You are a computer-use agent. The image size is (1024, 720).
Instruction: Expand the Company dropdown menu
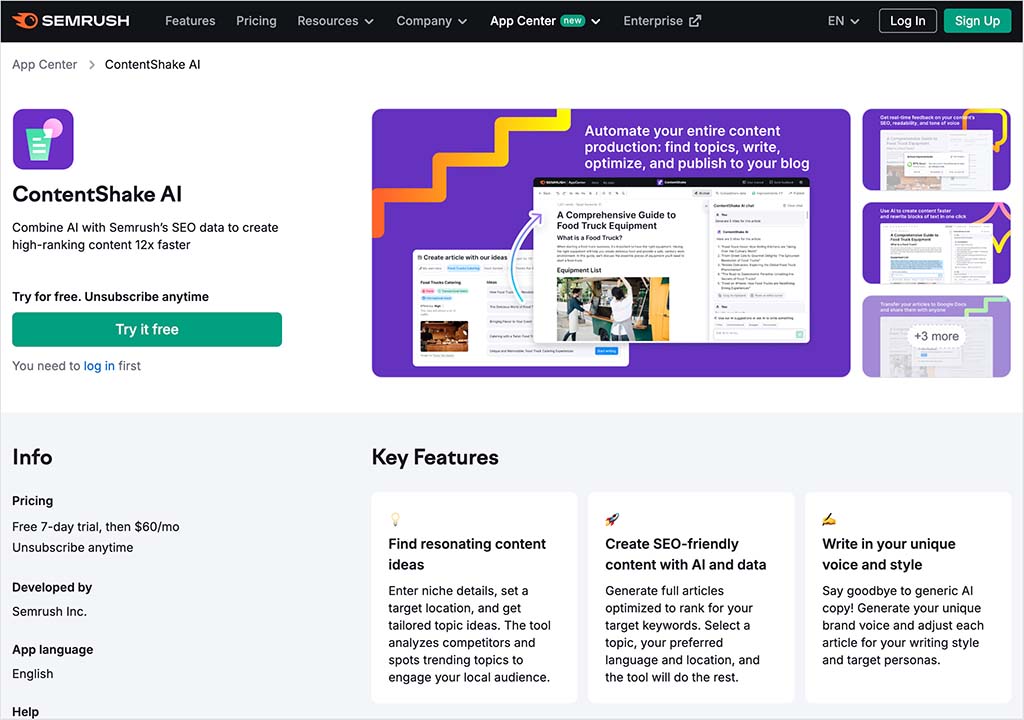pos(431,21)
